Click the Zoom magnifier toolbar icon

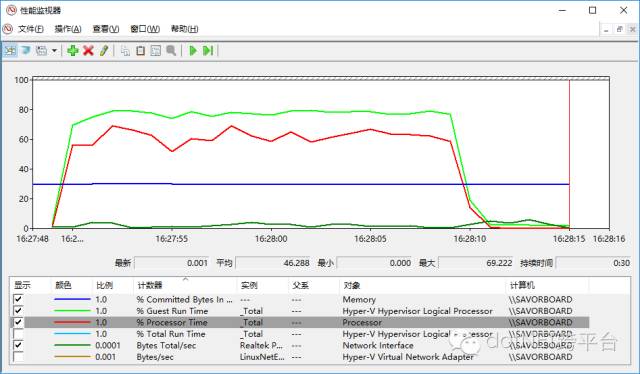[171, 51]
